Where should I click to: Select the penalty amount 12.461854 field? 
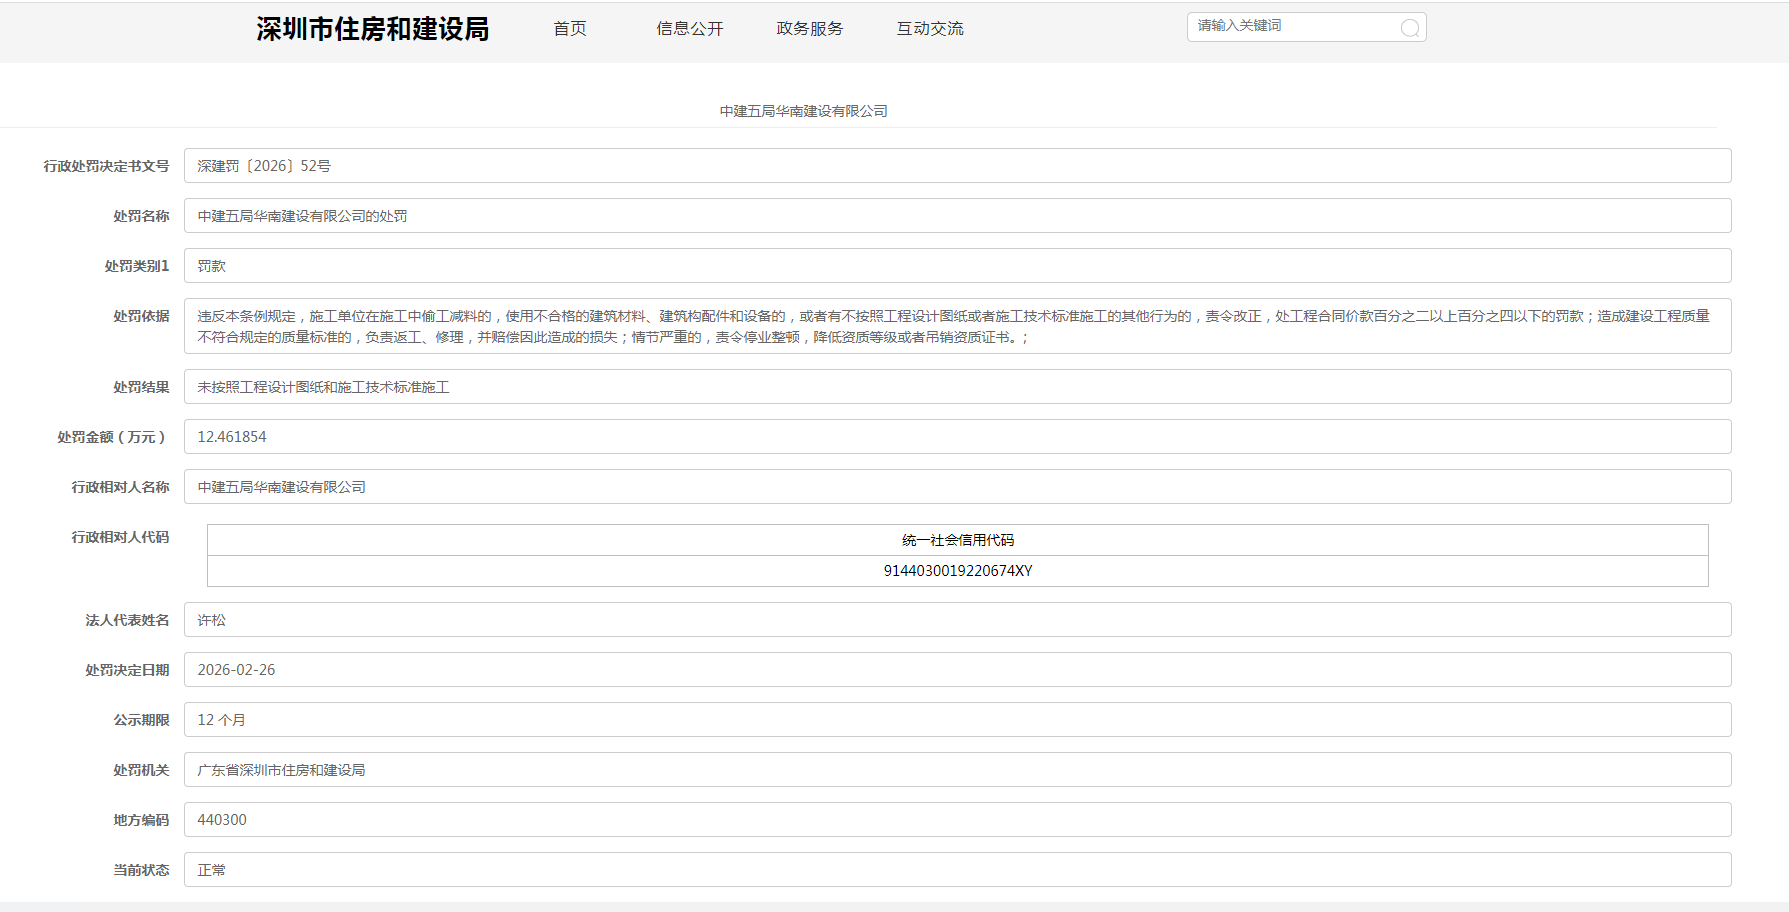[x=957, y=437]
